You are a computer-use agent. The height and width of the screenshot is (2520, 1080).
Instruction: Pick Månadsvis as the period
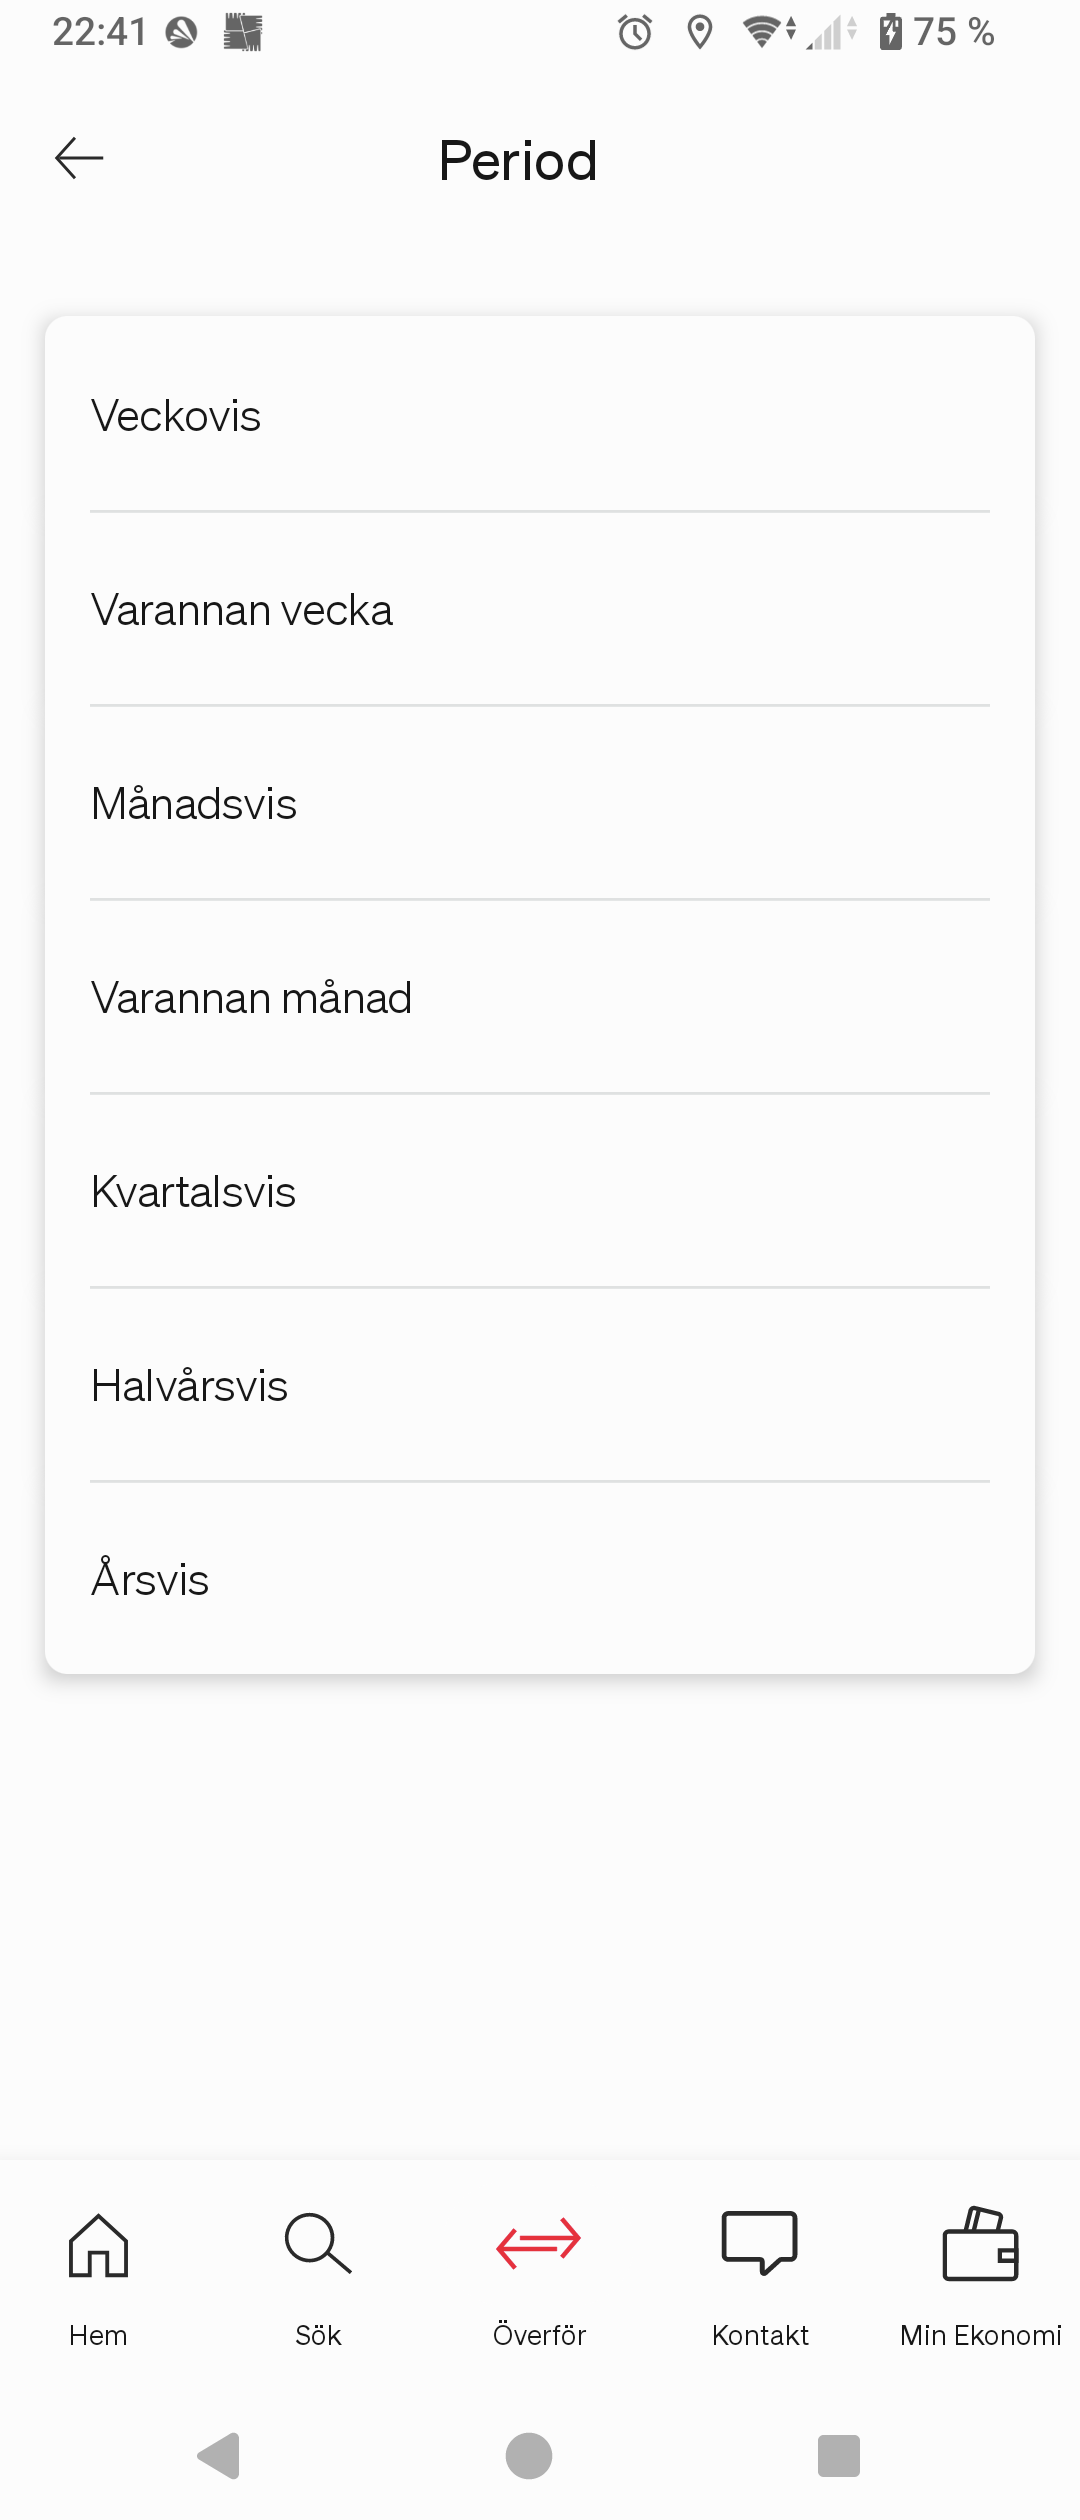pos(540,804)
